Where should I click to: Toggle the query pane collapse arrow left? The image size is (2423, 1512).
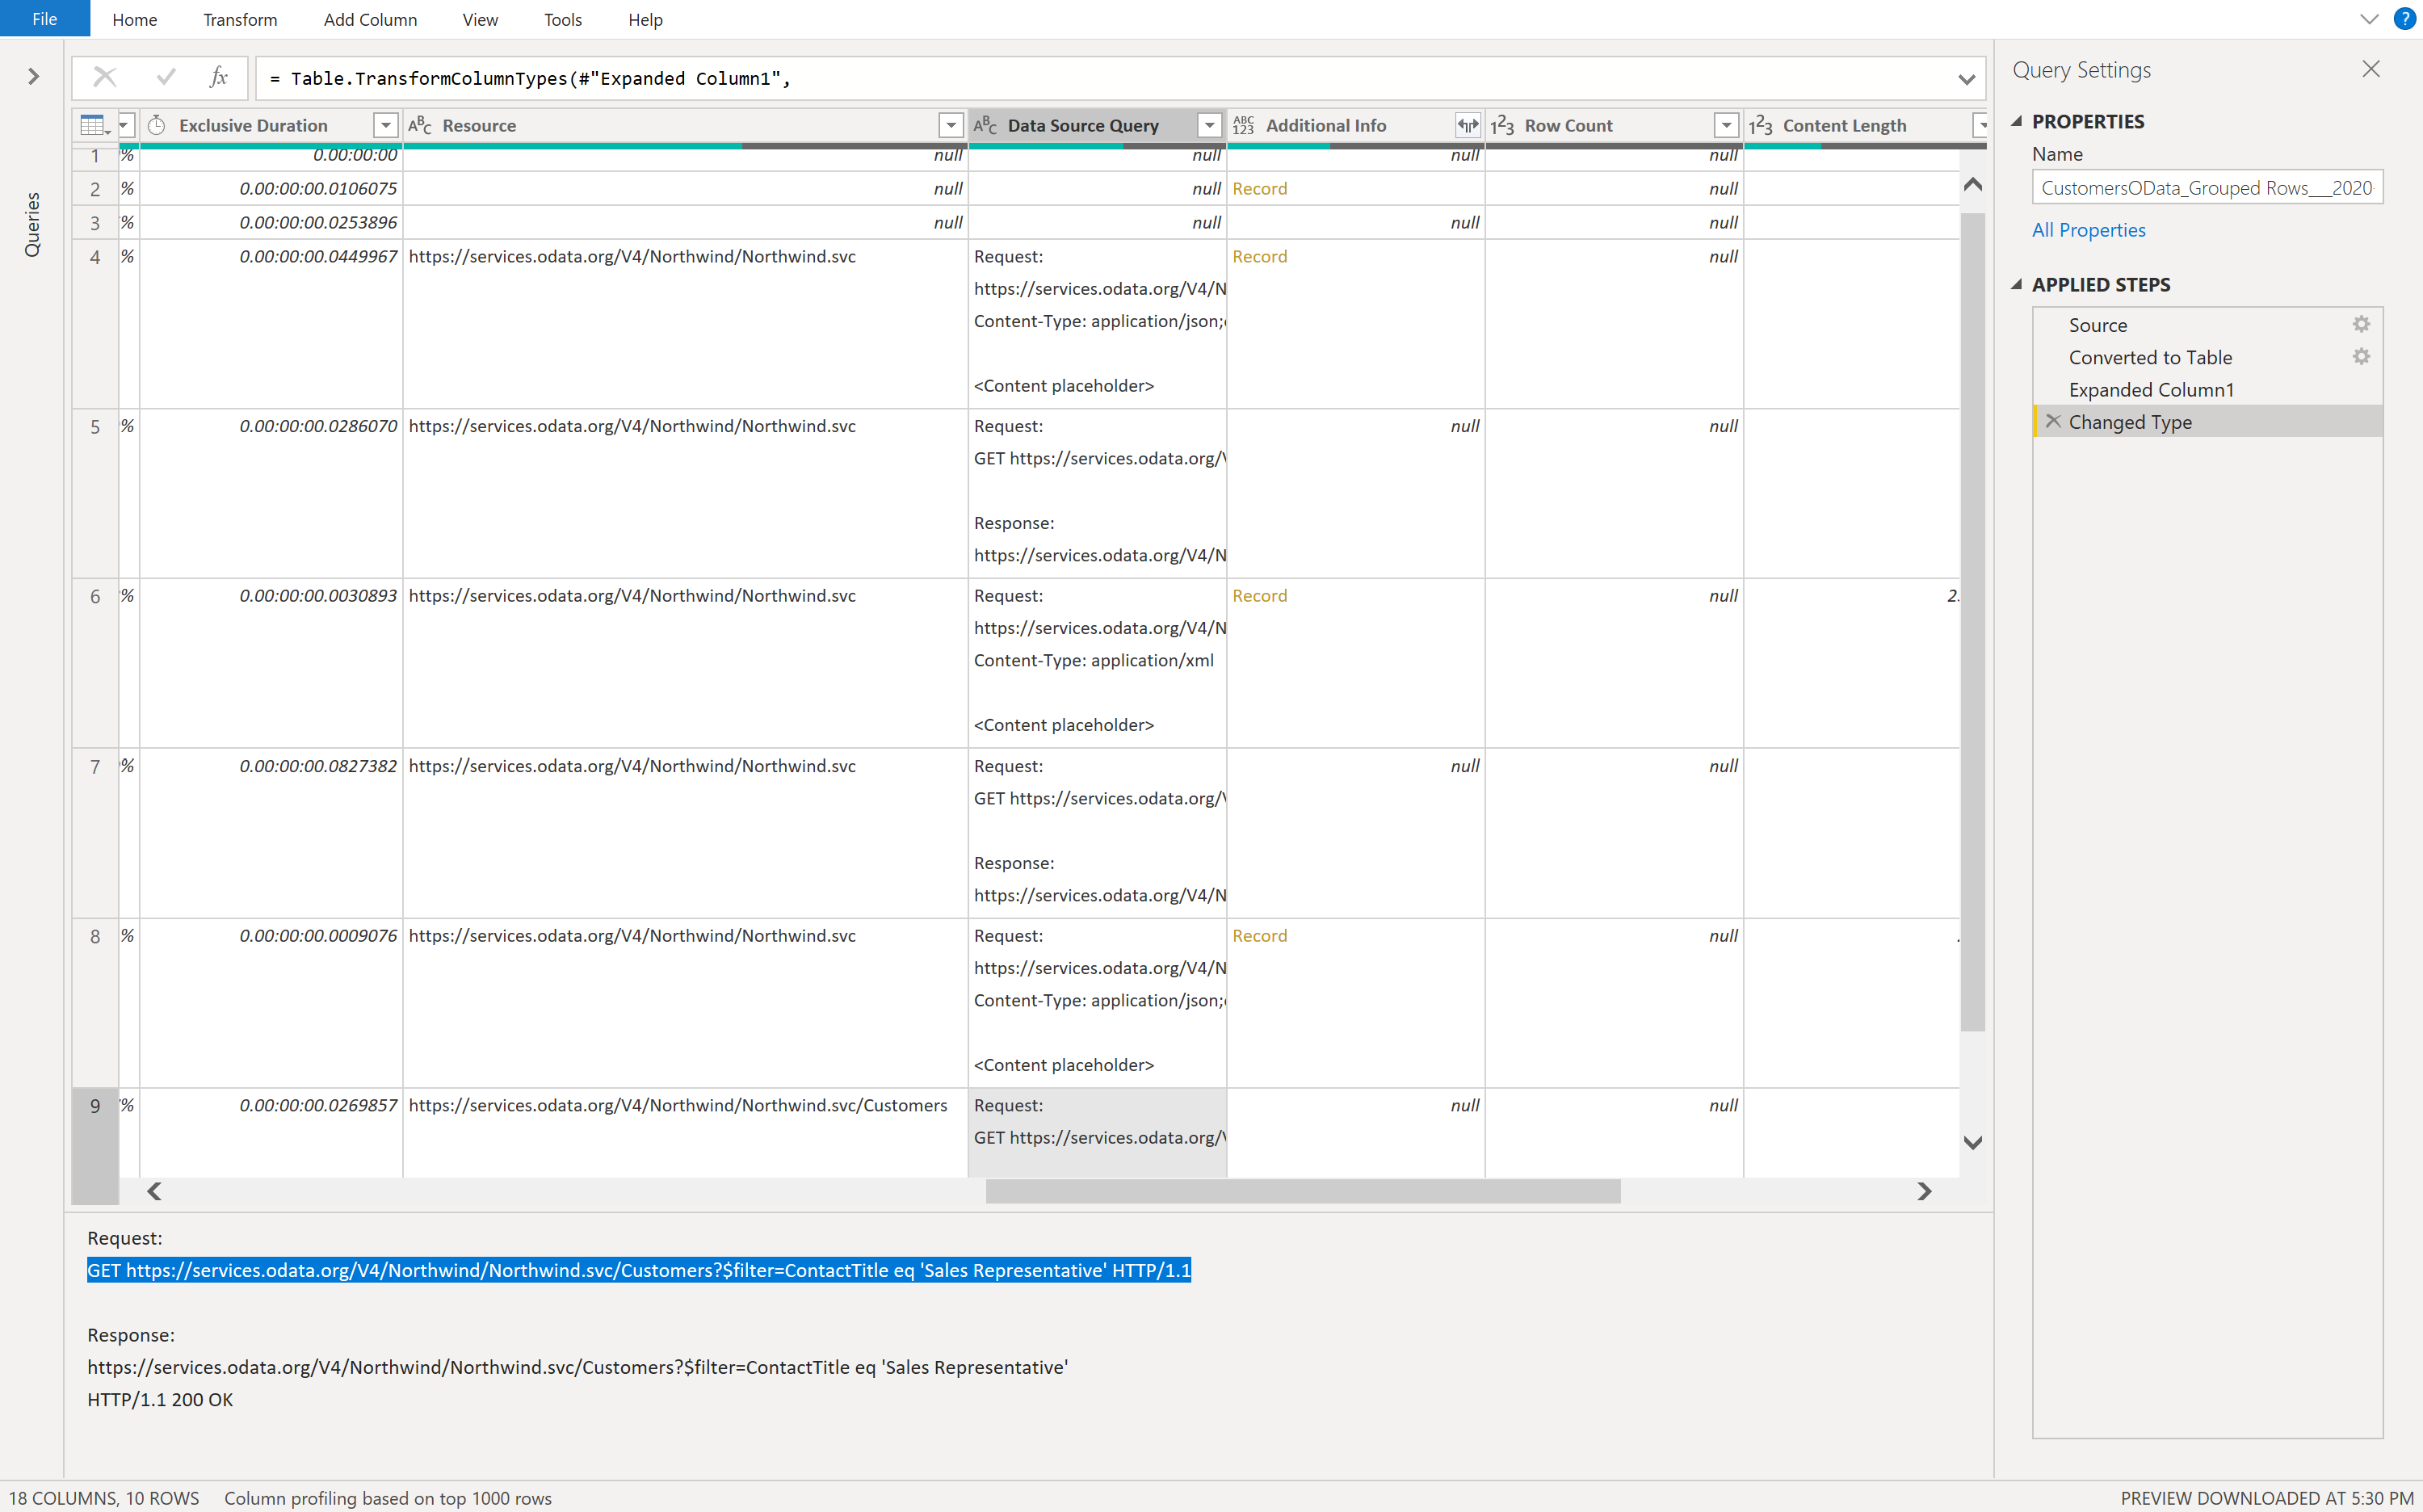33,77
